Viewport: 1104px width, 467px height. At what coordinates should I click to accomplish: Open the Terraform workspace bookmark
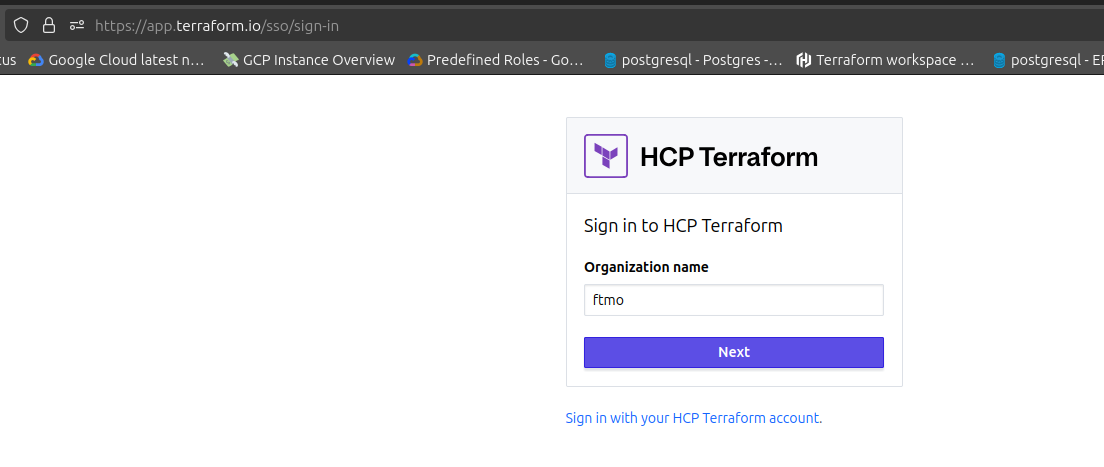(x=885, y=60)
